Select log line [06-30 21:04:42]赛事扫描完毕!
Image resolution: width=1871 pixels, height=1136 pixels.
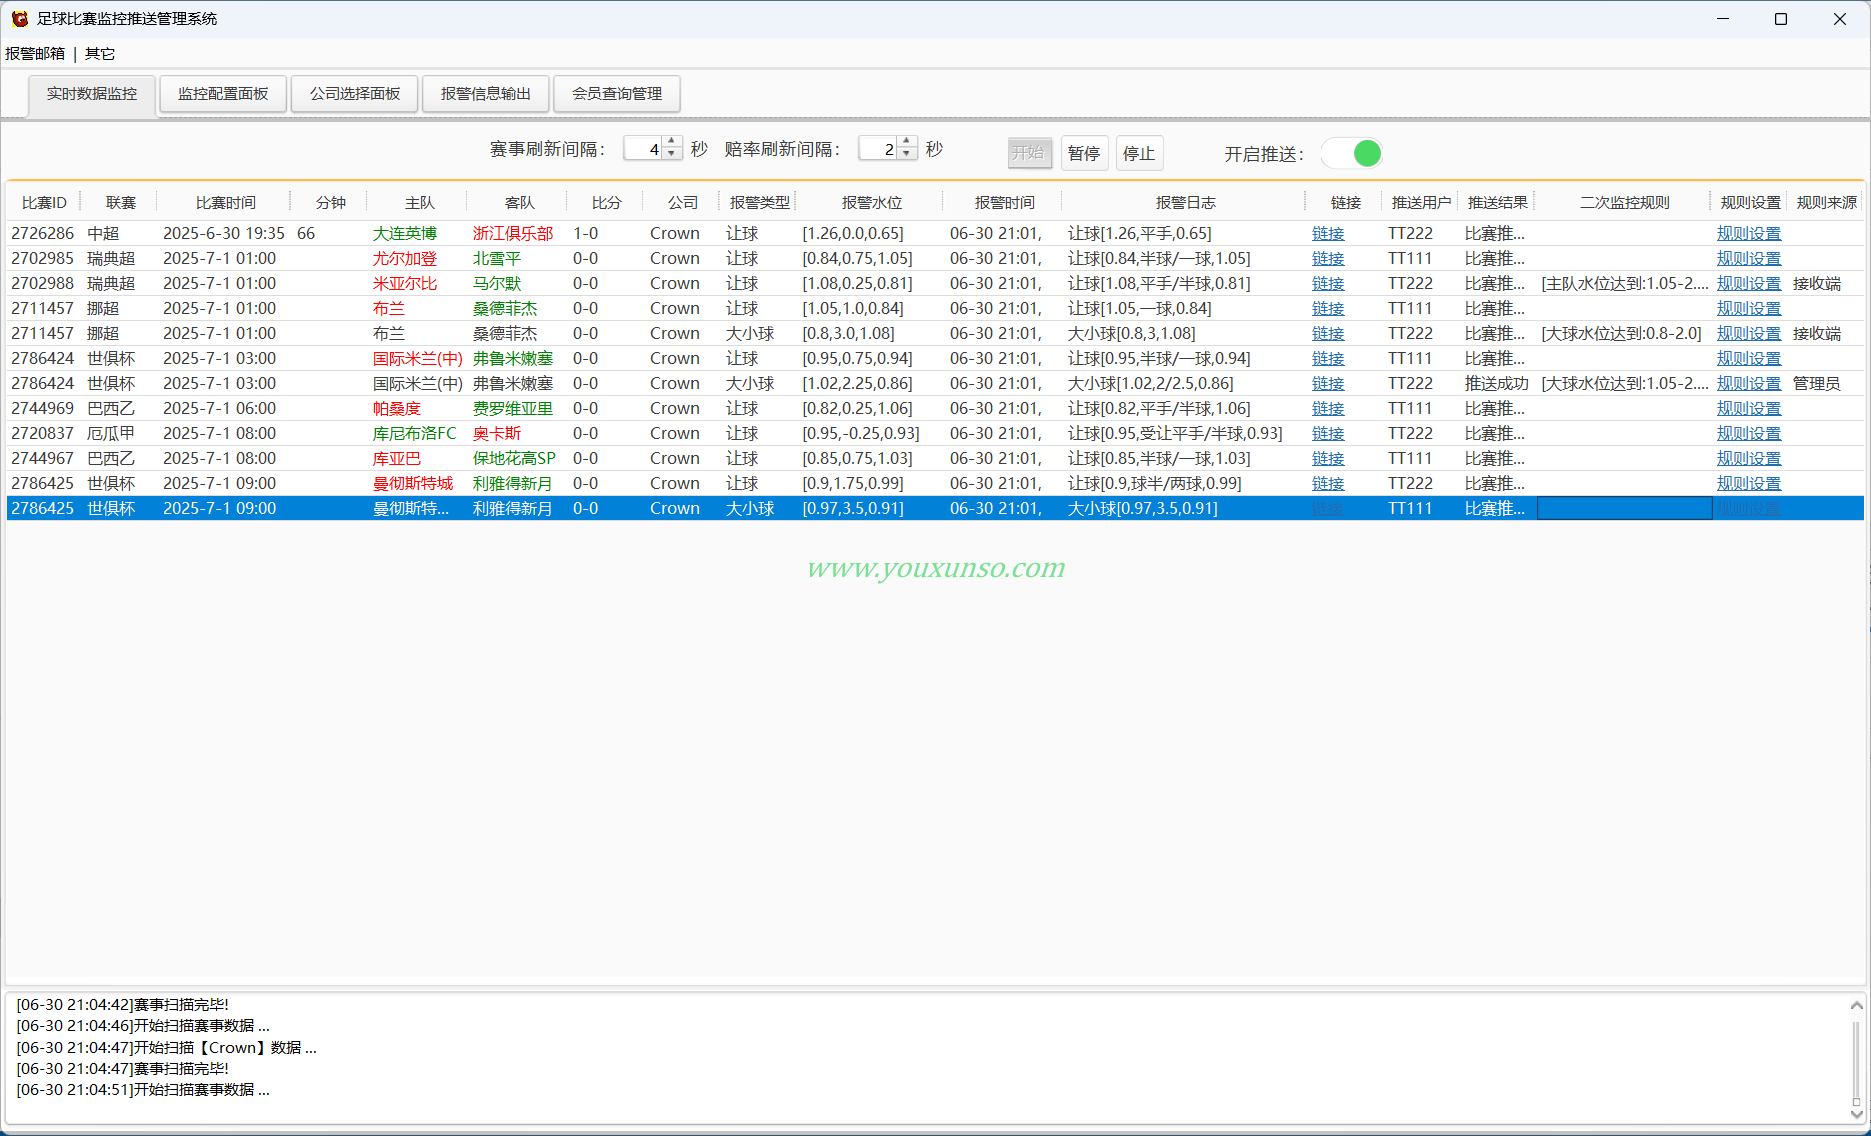click(x=122, y=1004)
